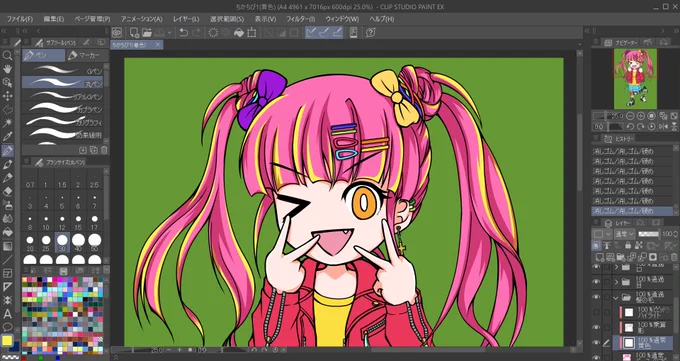Collapse the 髪の毛 layer folder
The height and width of the screenshot is (361, 680).
point(616,297)
